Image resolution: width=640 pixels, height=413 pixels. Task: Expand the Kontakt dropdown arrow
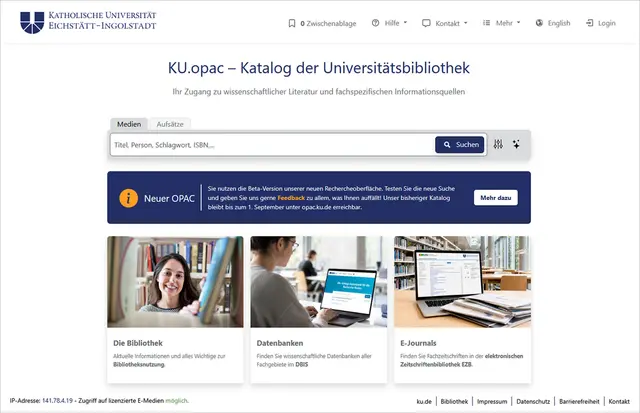466,23
